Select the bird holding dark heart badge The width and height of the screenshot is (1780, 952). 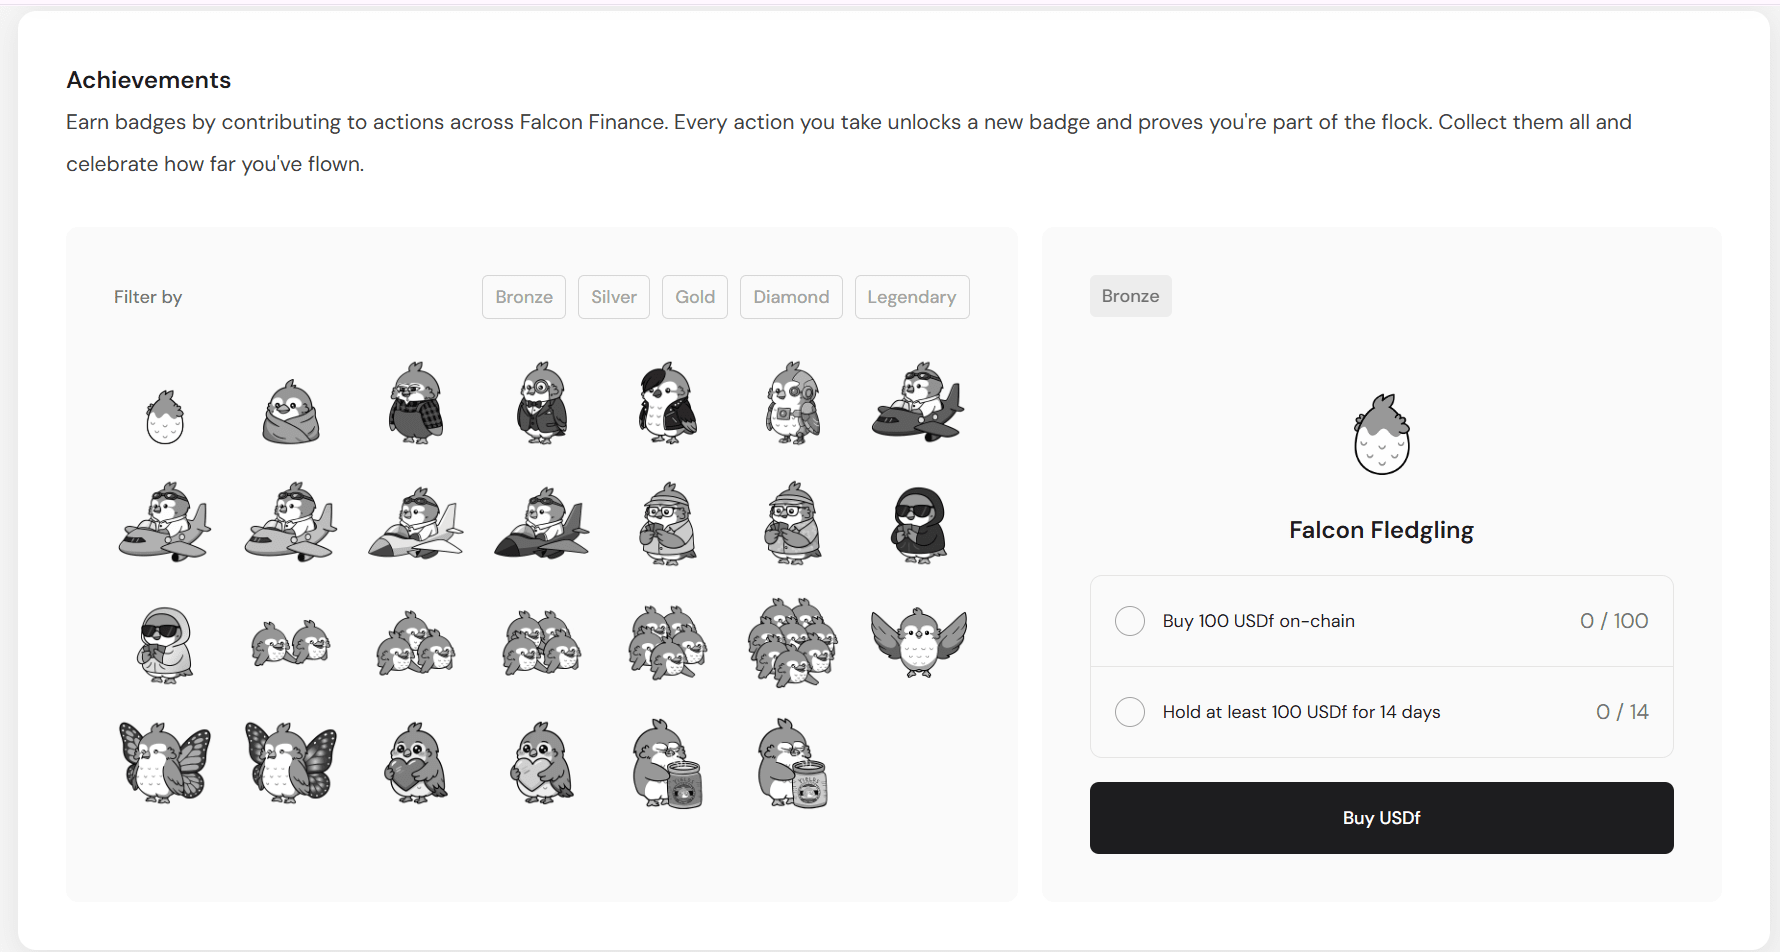pos(417,762)
